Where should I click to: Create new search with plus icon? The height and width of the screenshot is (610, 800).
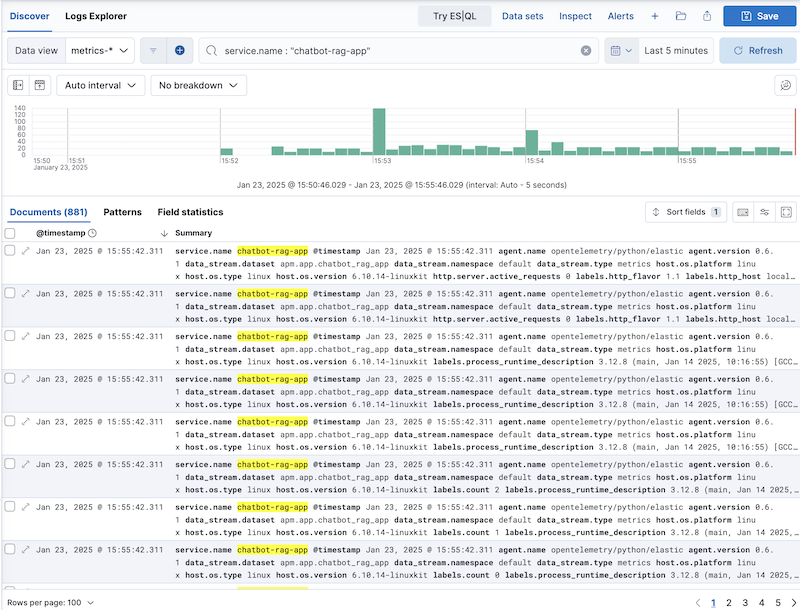(655, 16)
